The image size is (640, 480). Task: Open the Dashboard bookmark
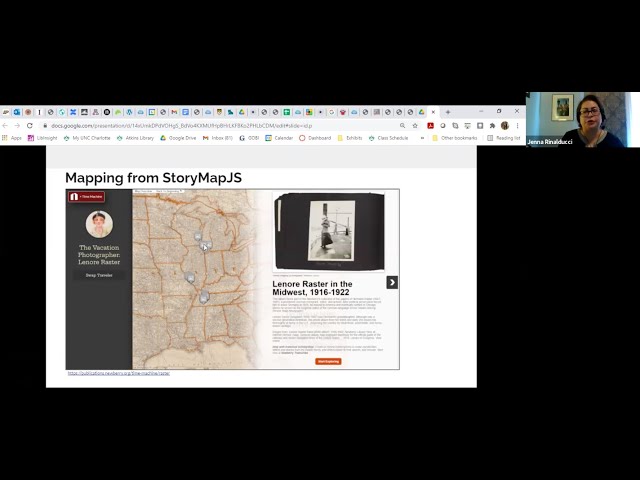point(315,138)
